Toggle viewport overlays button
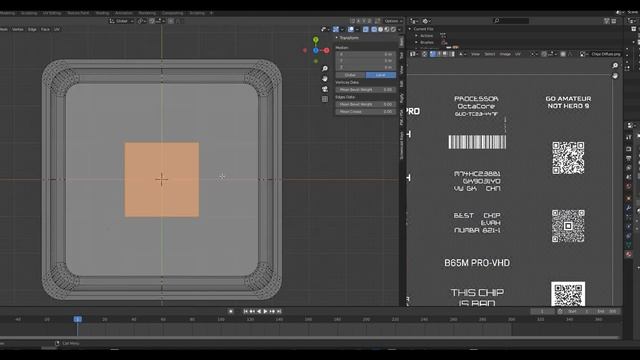Image resolution: width=640 pixels, height=360 pixels. (x=351, y=29)
